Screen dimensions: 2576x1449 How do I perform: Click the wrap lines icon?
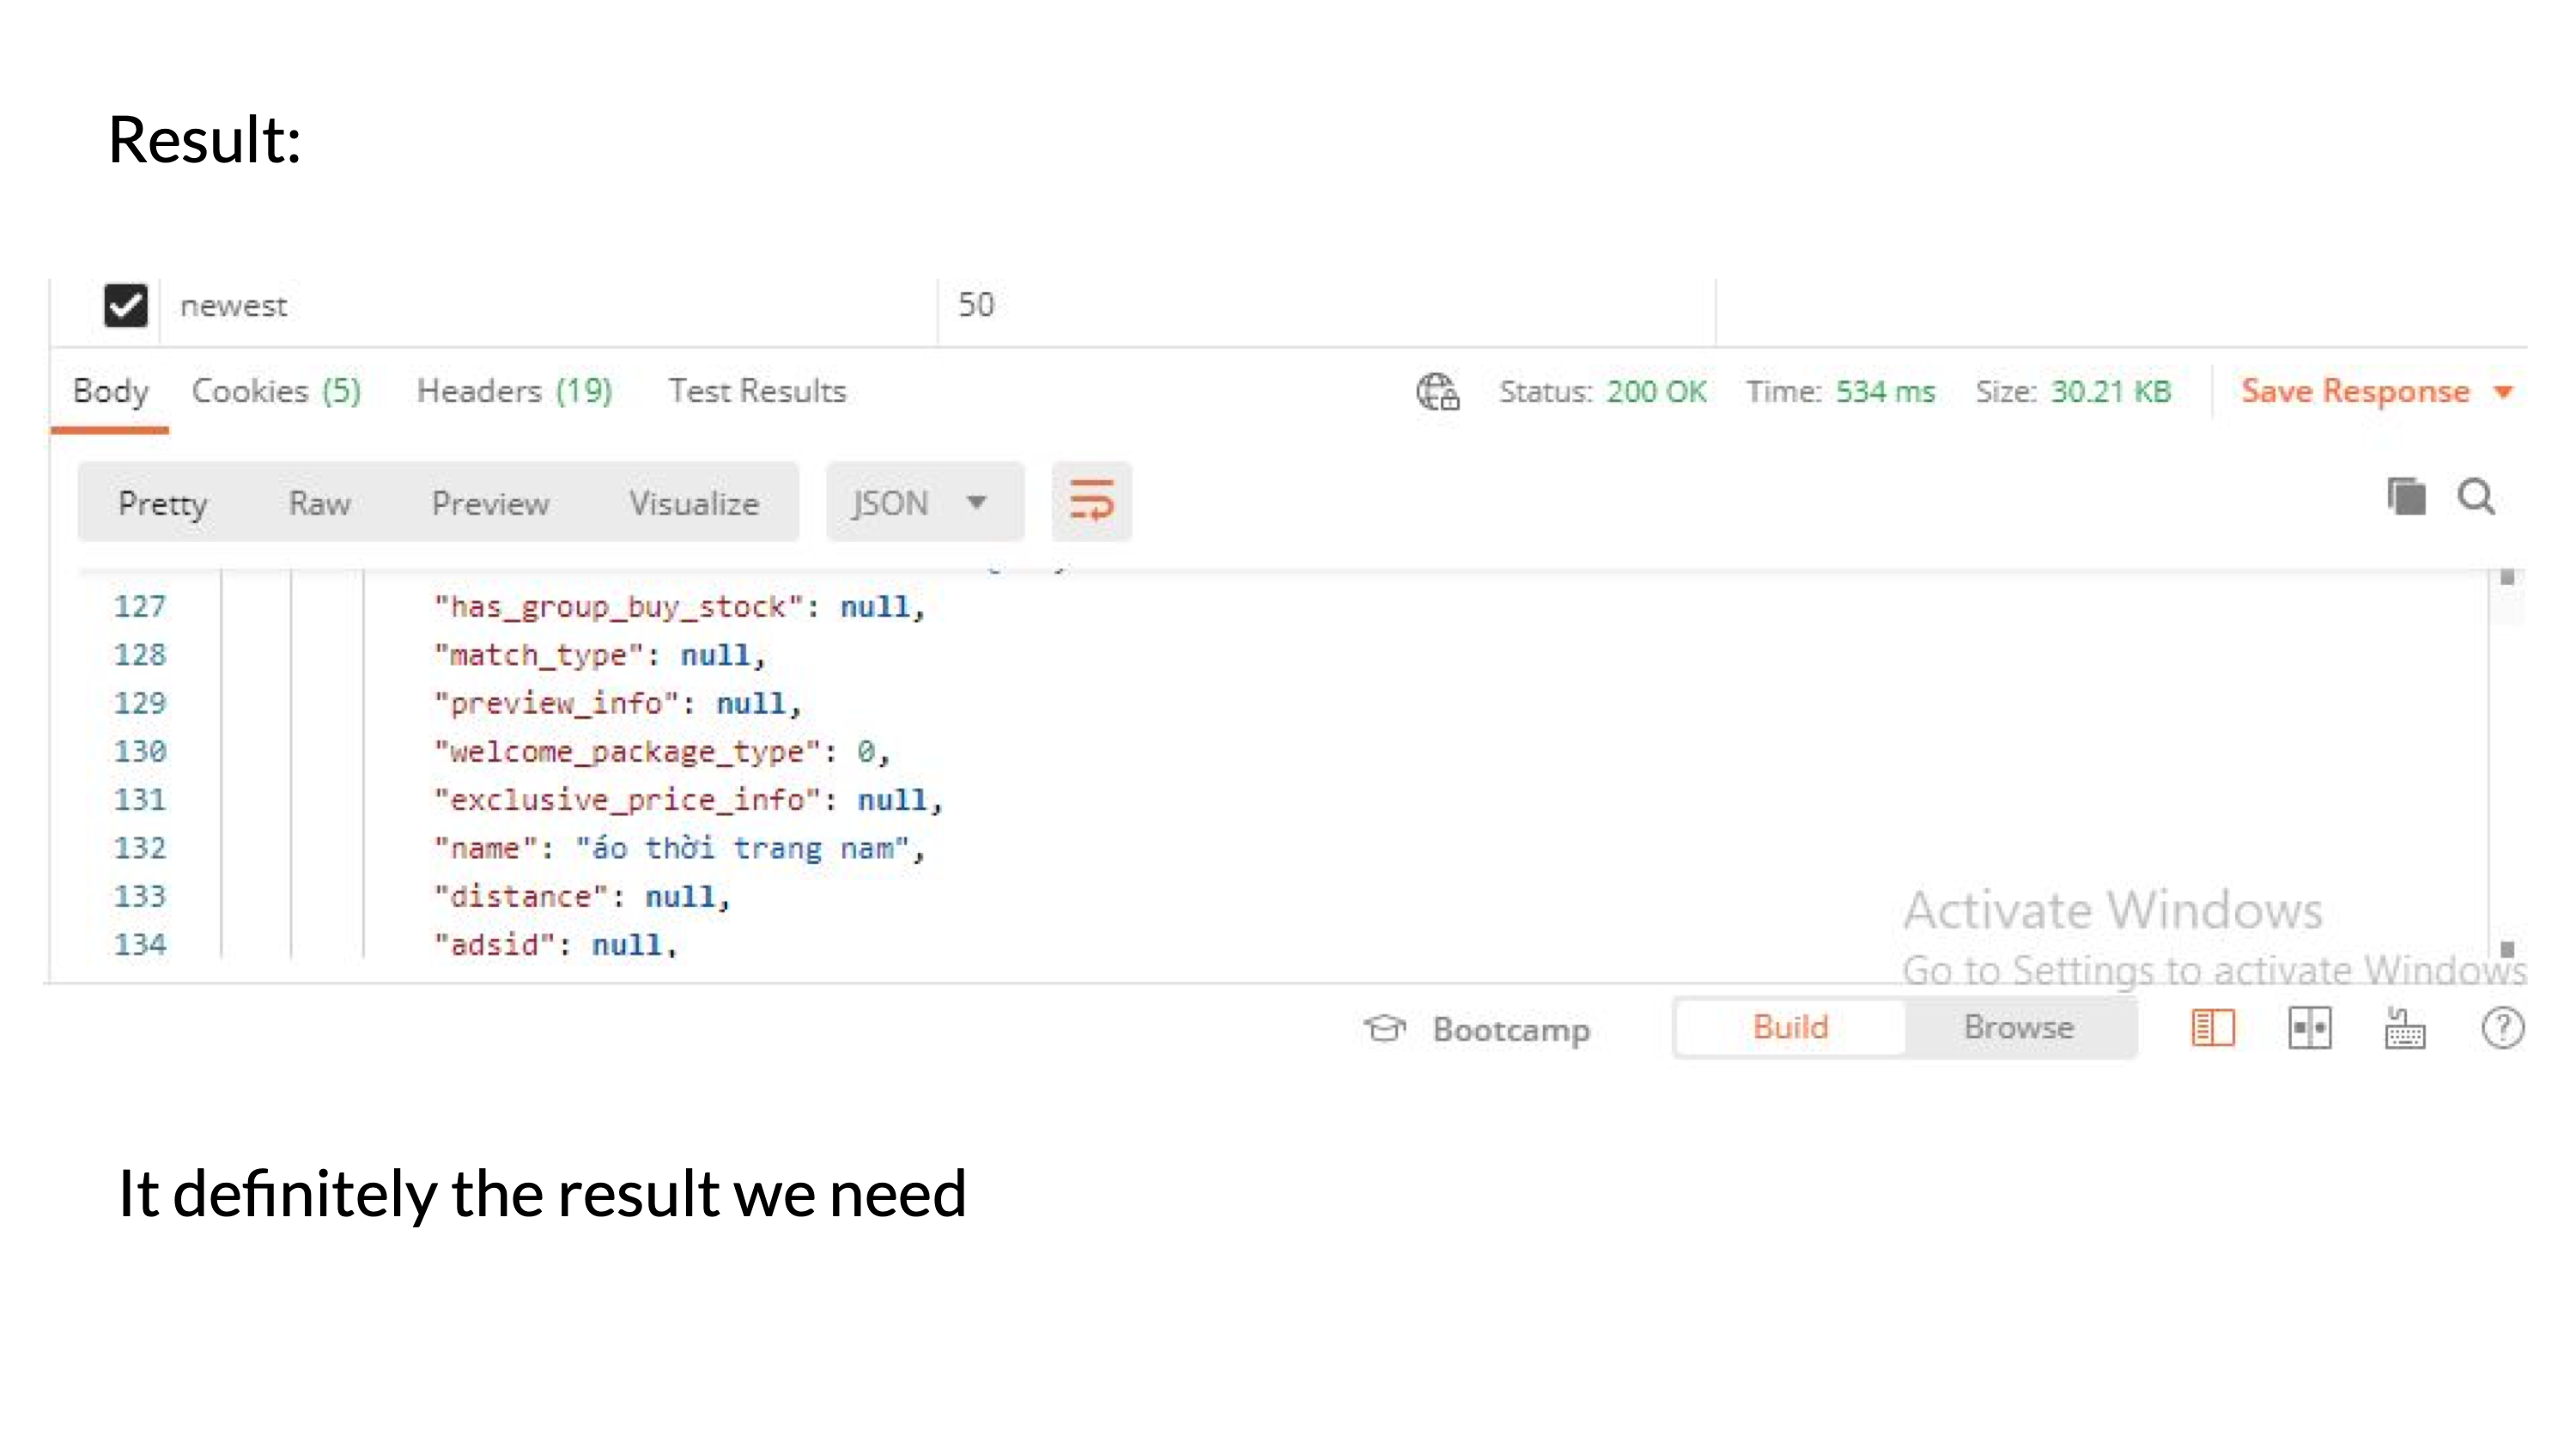click(1091, 500)
